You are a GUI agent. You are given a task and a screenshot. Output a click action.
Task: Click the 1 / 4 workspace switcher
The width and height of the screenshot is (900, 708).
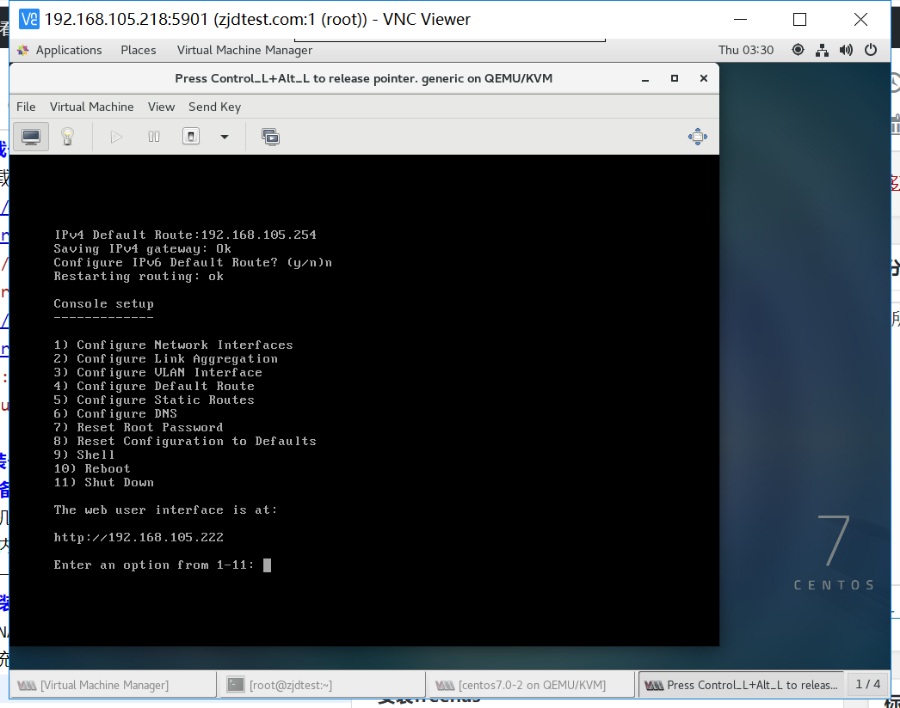click(868, 684)
